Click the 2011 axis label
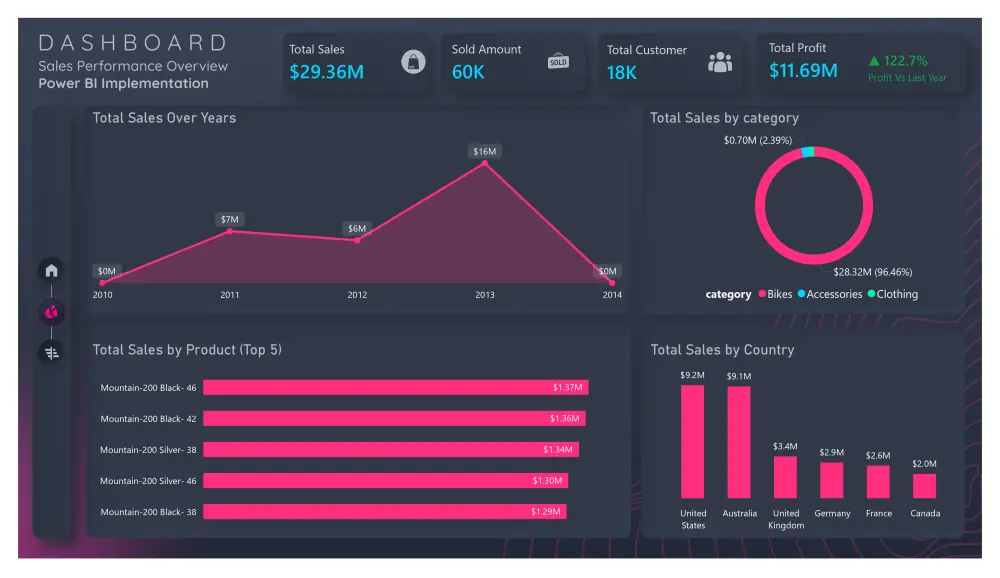Image resolution: width=1000 pixels, height=578 pixels. 230,295
